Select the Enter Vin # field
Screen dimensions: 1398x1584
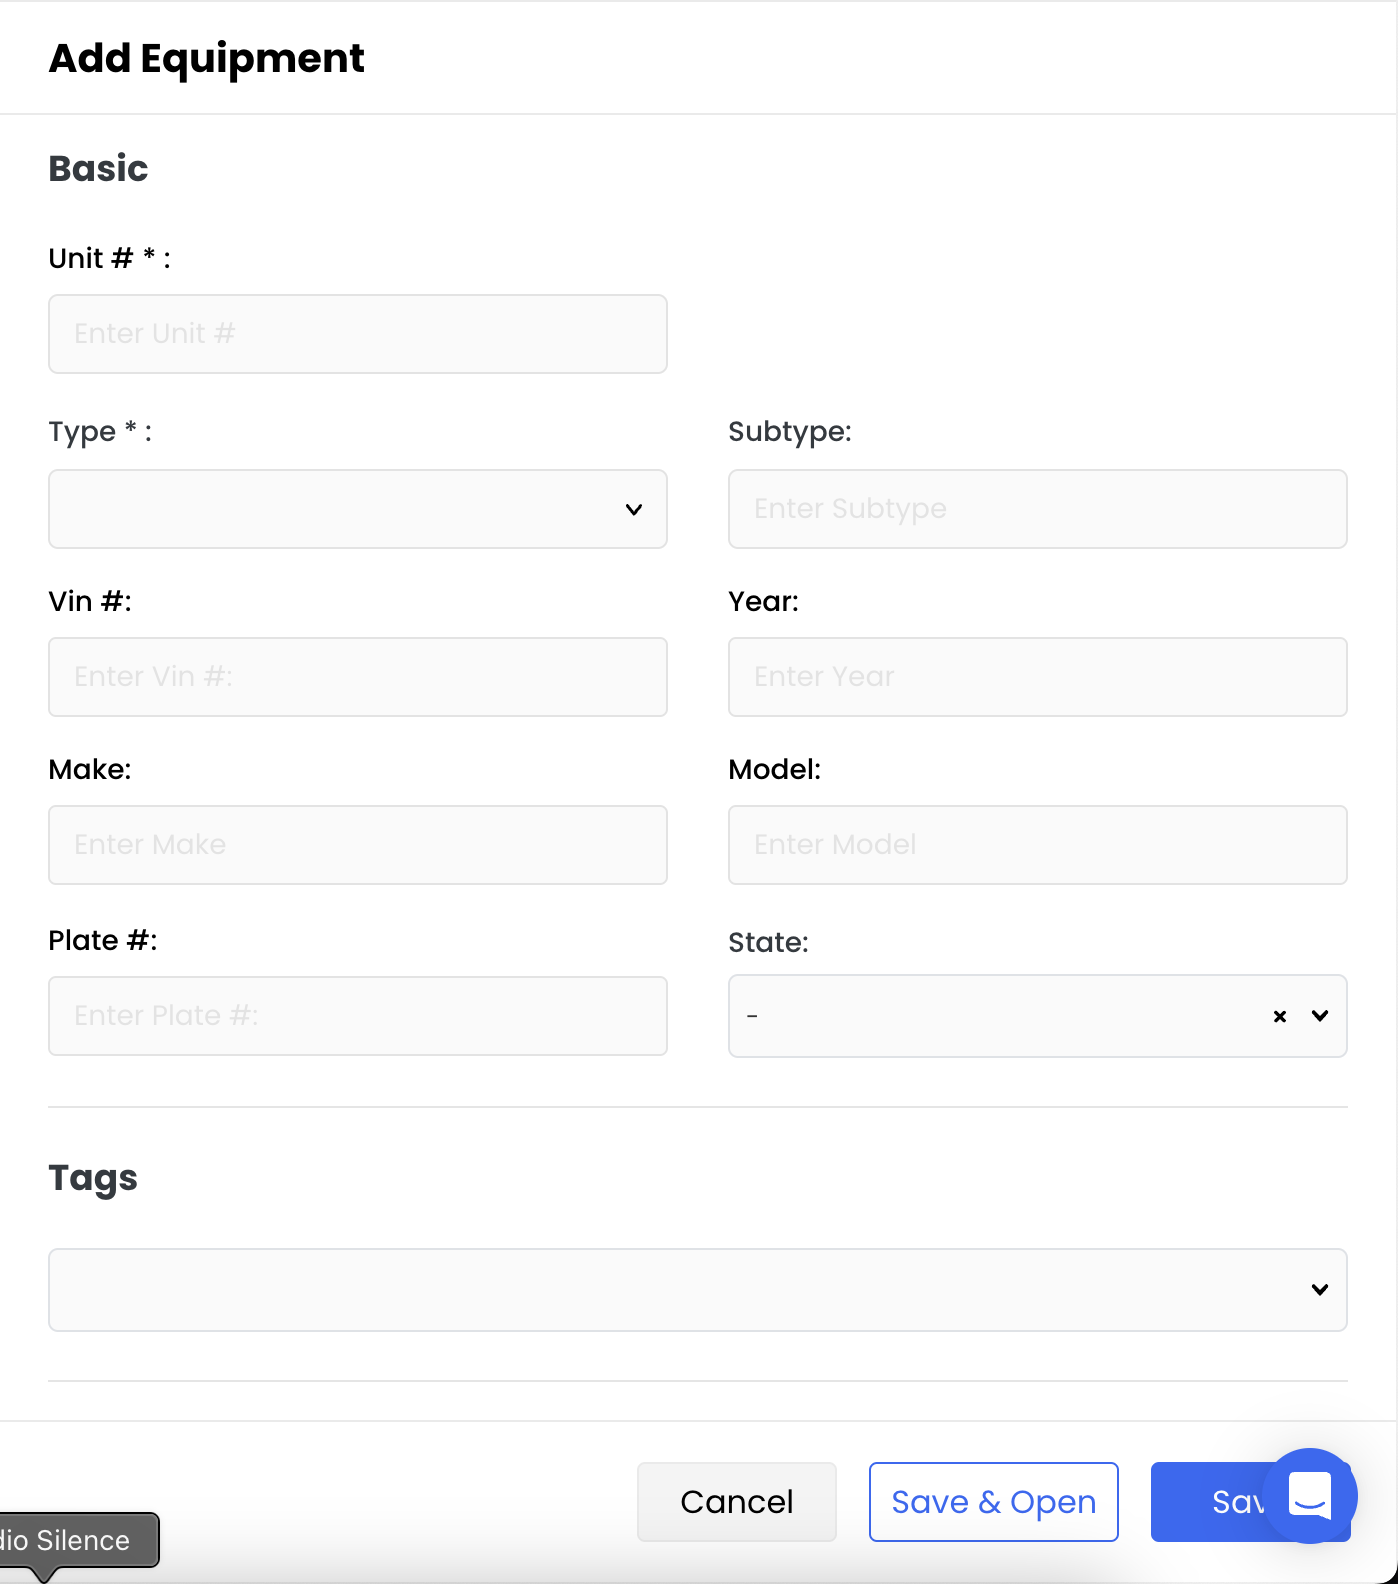tap(357, 677)
